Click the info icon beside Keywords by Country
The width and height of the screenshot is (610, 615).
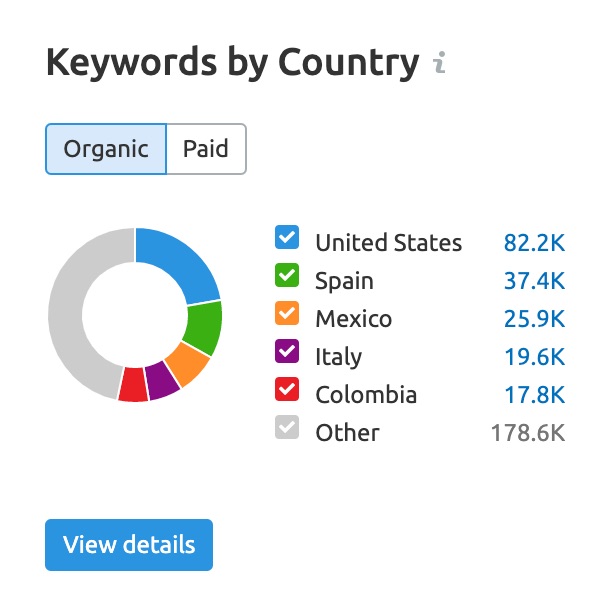point(439,64)
